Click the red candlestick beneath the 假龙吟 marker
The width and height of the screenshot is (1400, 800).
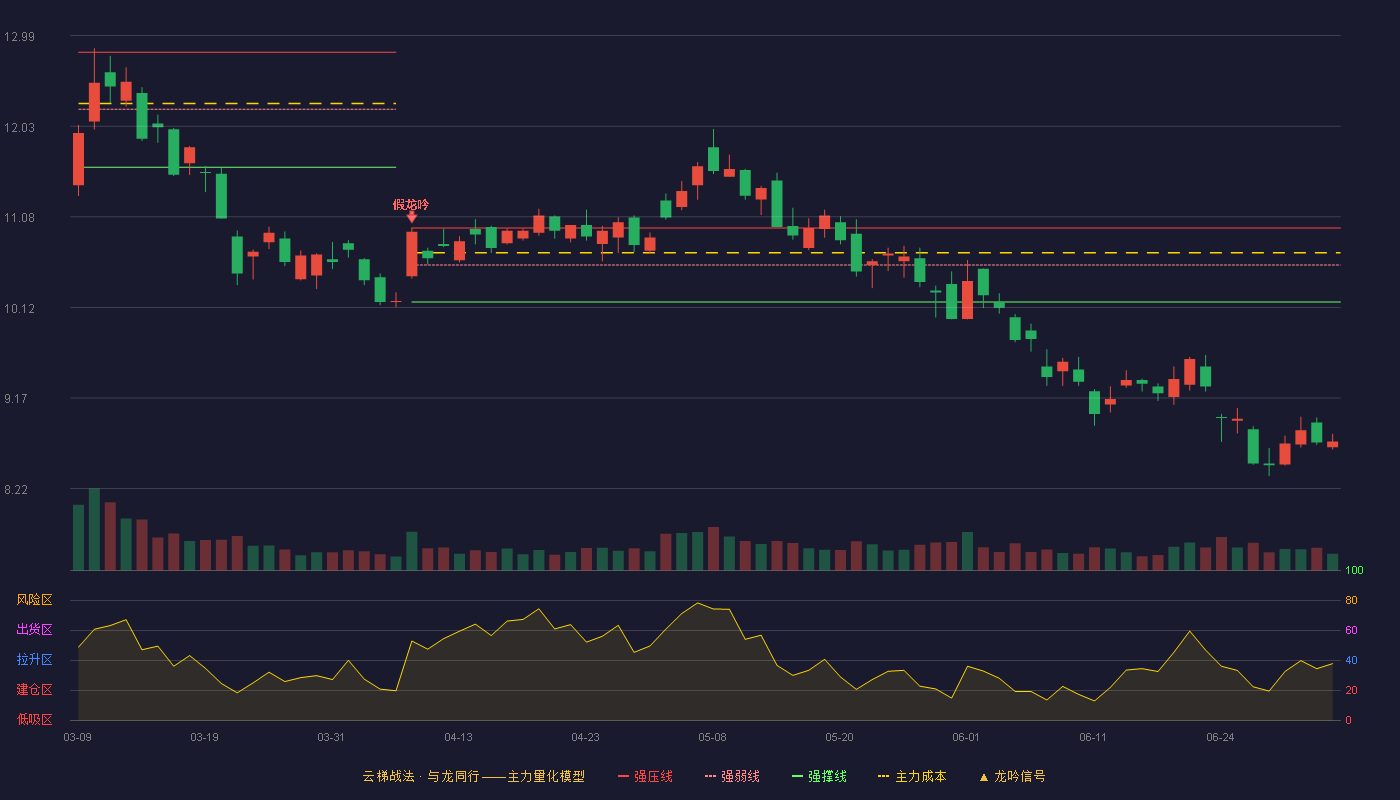point(411,254)
